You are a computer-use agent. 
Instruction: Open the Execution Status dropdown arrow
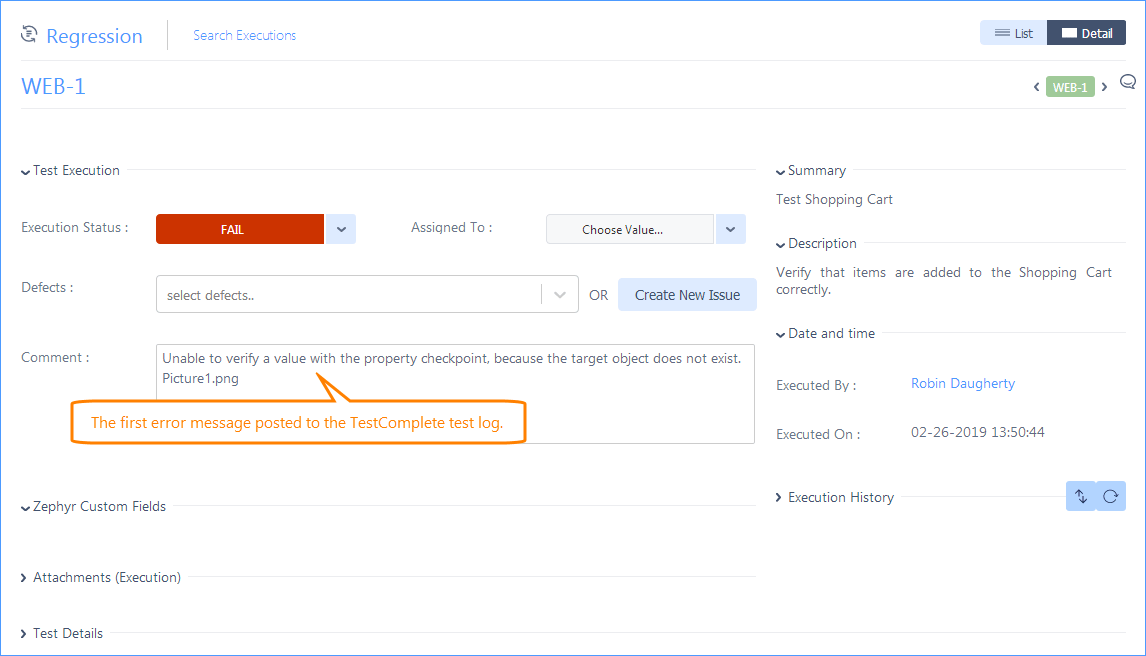[x=340, y=229]
